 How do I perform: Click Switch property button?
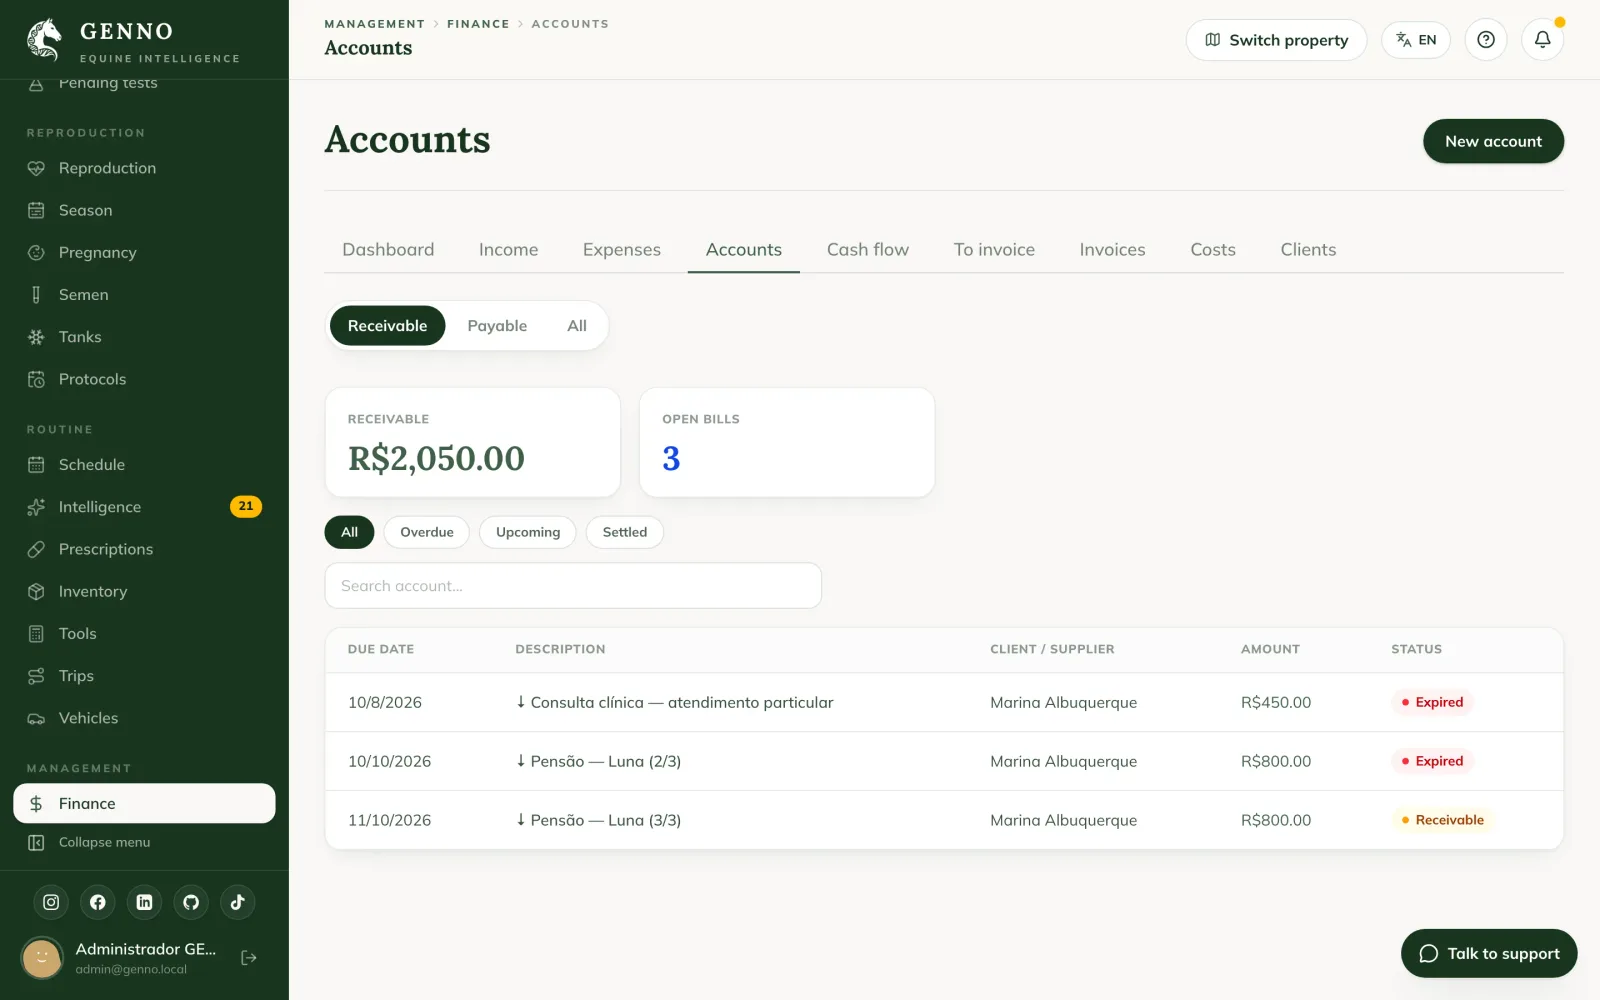tap(1276, 40)
